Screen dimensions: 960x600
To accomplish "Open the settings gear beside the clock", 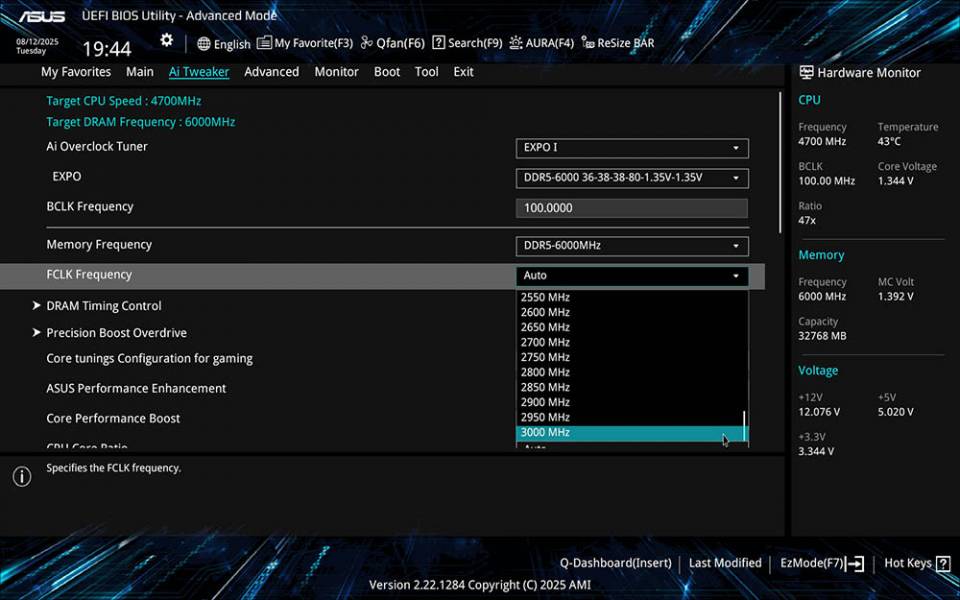I will click(x=166, y=39).
